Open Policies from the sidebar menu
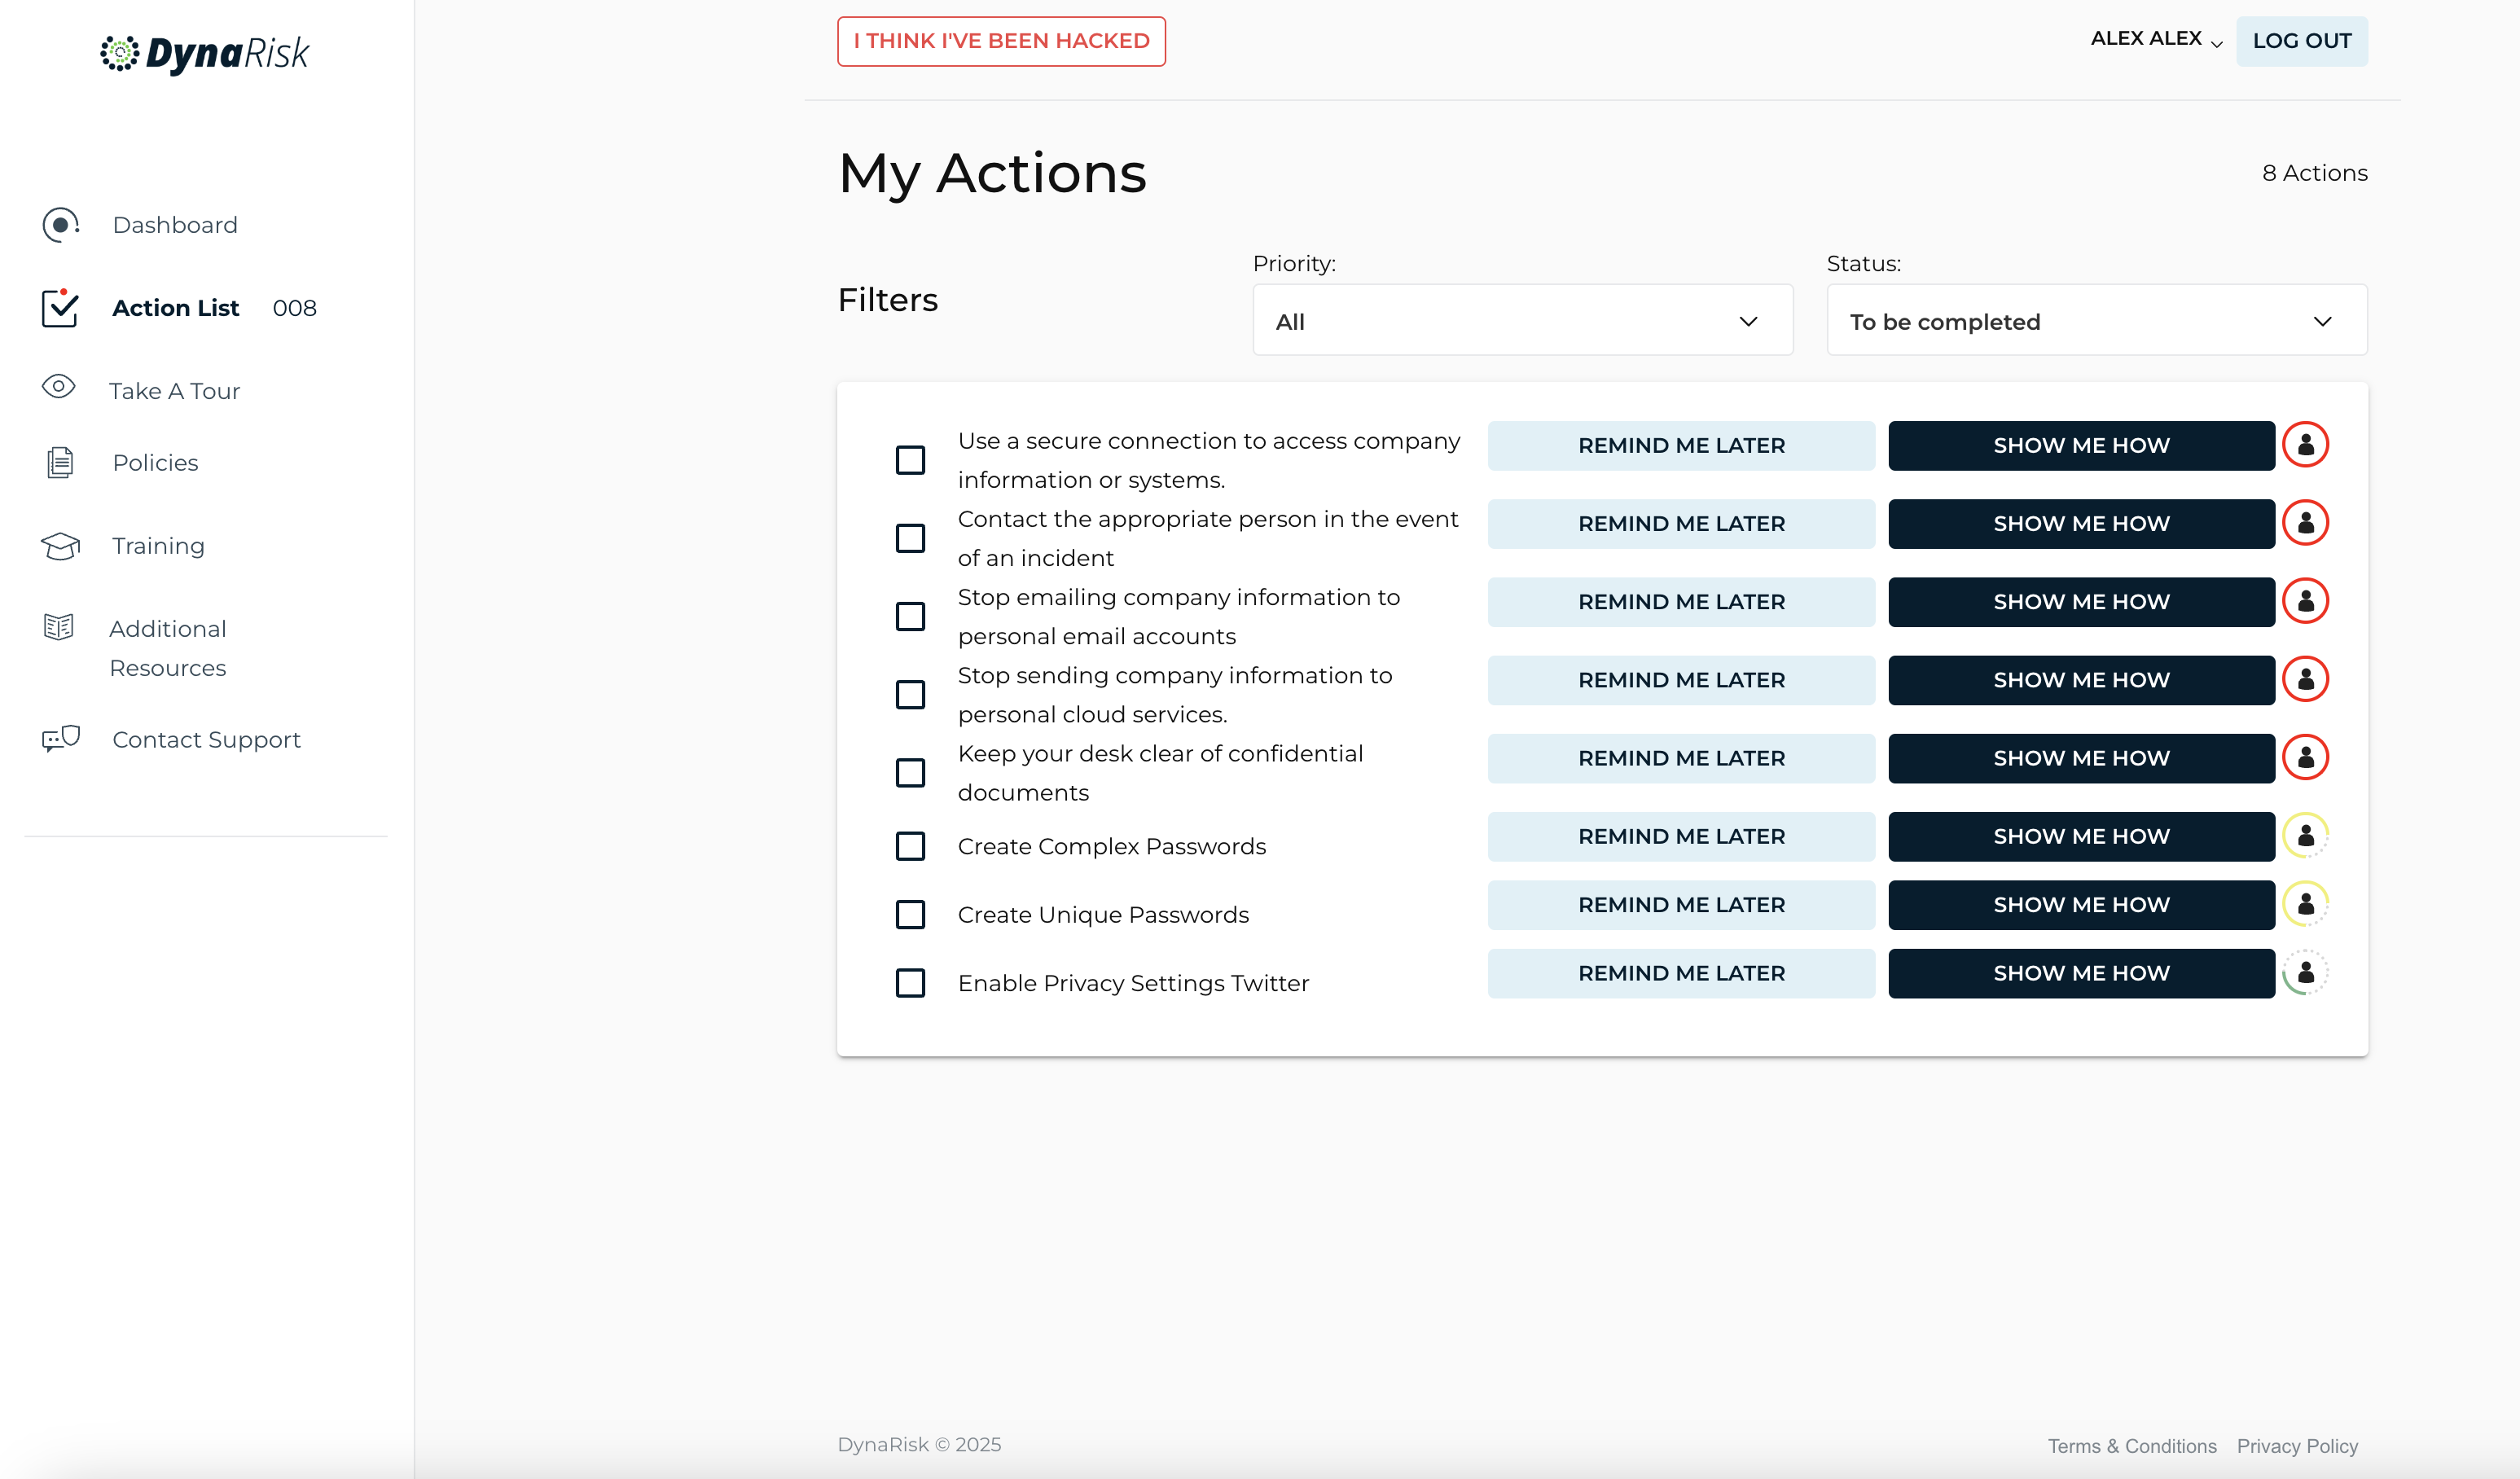 coord(155,463)
